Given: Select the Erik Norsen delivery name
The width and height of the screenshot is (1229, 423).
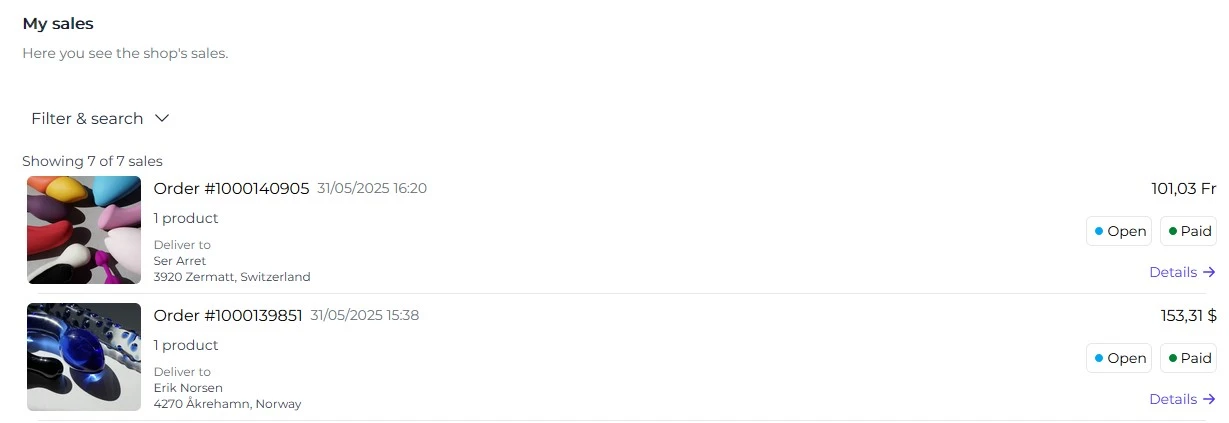Looking at the screenshot, I should (188, 388).
